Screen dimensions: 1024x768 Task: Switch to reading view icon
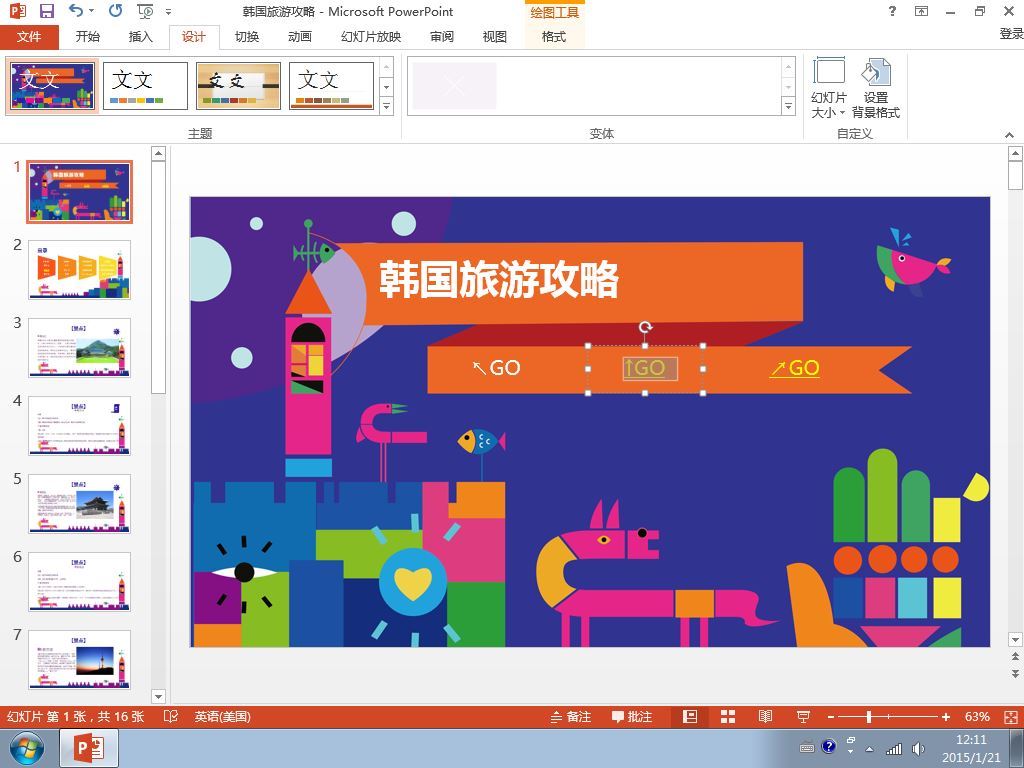click(765, 717)
